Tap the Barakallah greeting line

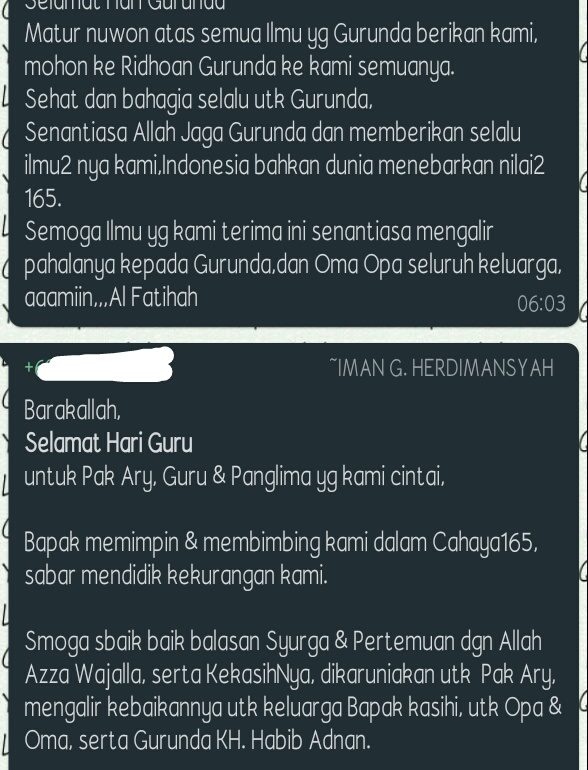pyautogui.click(x=72, y=410)
